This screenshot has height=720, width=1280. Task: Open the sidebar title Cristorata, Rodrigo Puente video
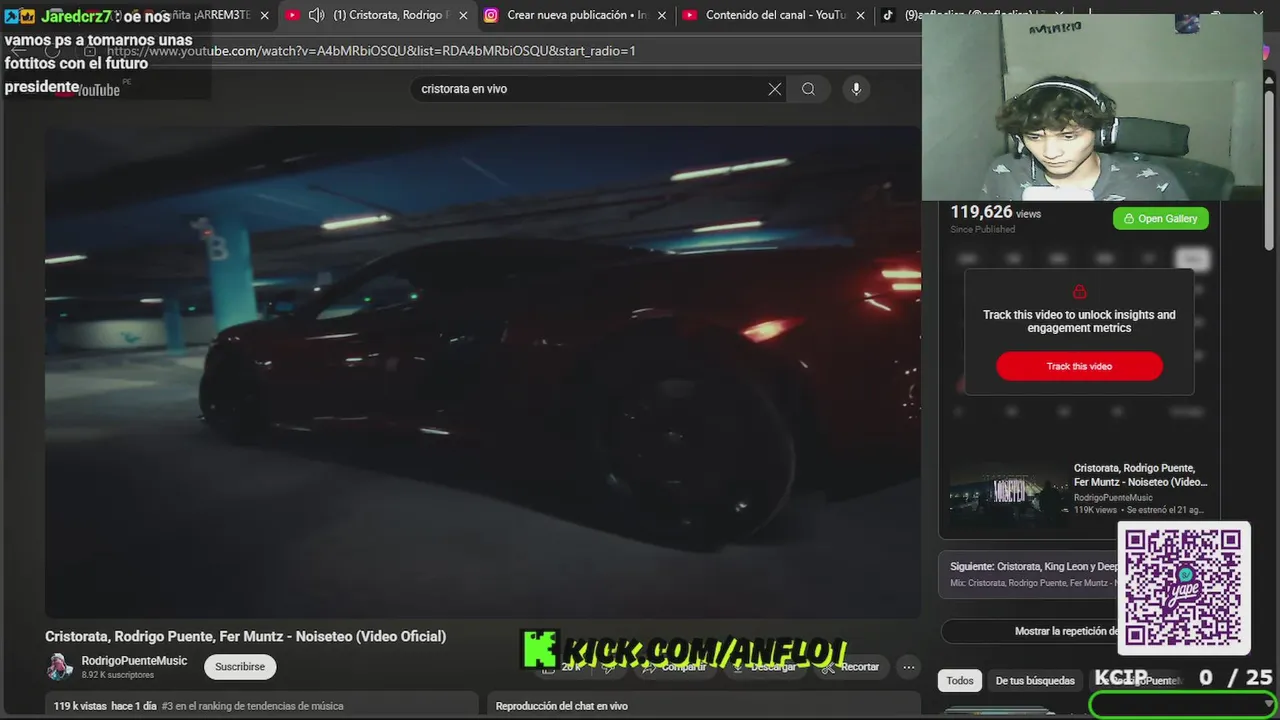[1141, 475]
